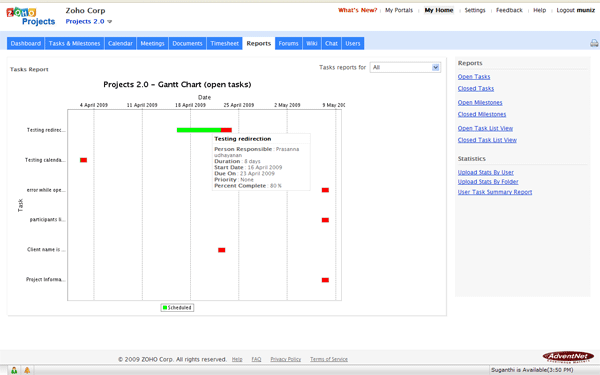Switch to Tasks & Milestones tab
600x375 pixels.
click(x=74, y=43)
